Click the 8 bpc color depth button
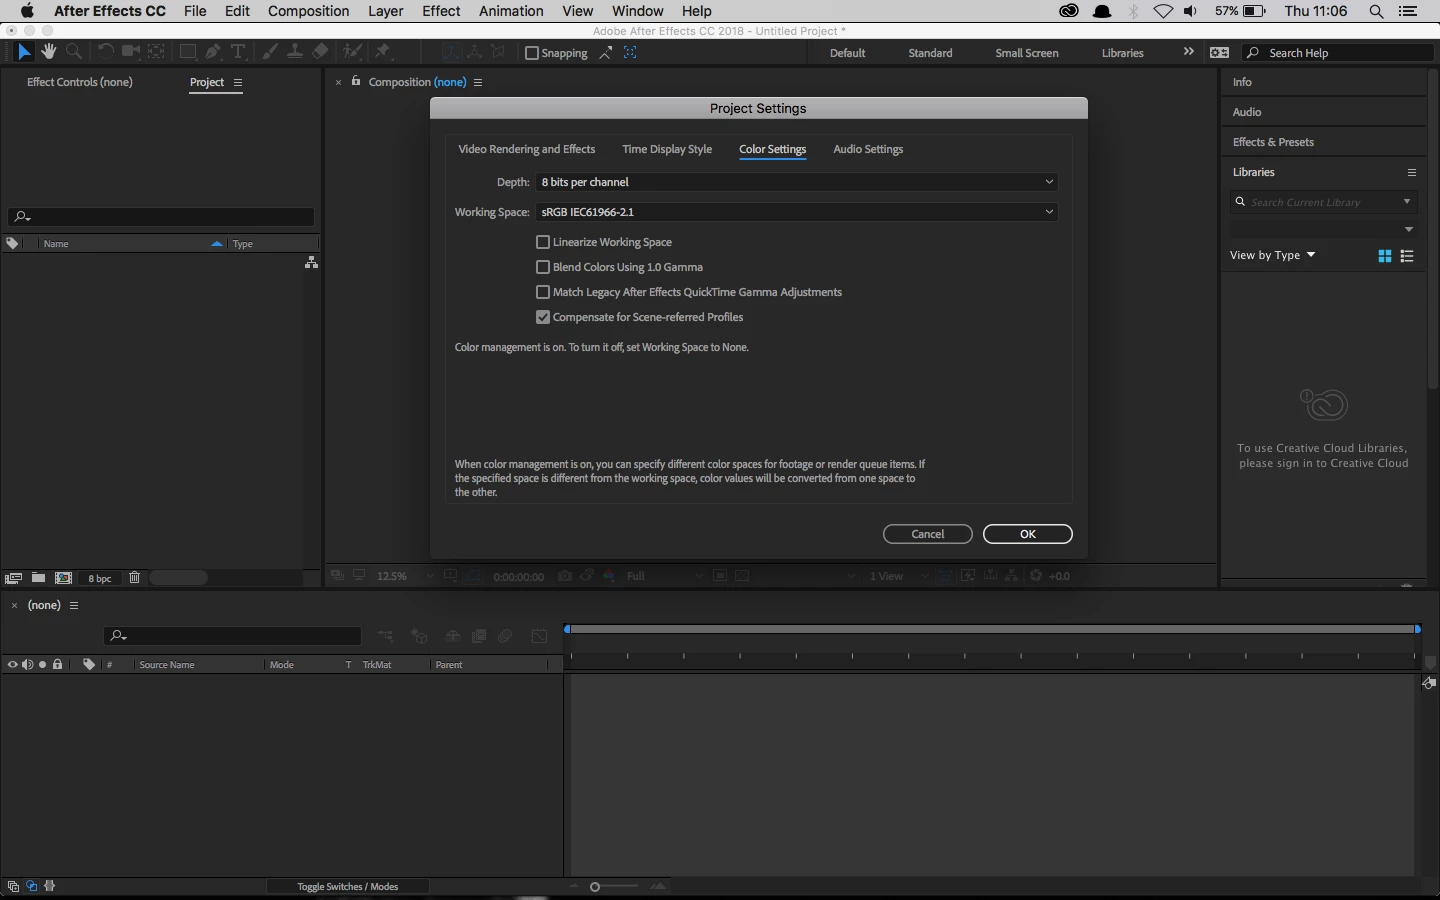Image resolution: width=1440 pixels, height=900 pixels. pyautogui.click(x=100, y=578)
